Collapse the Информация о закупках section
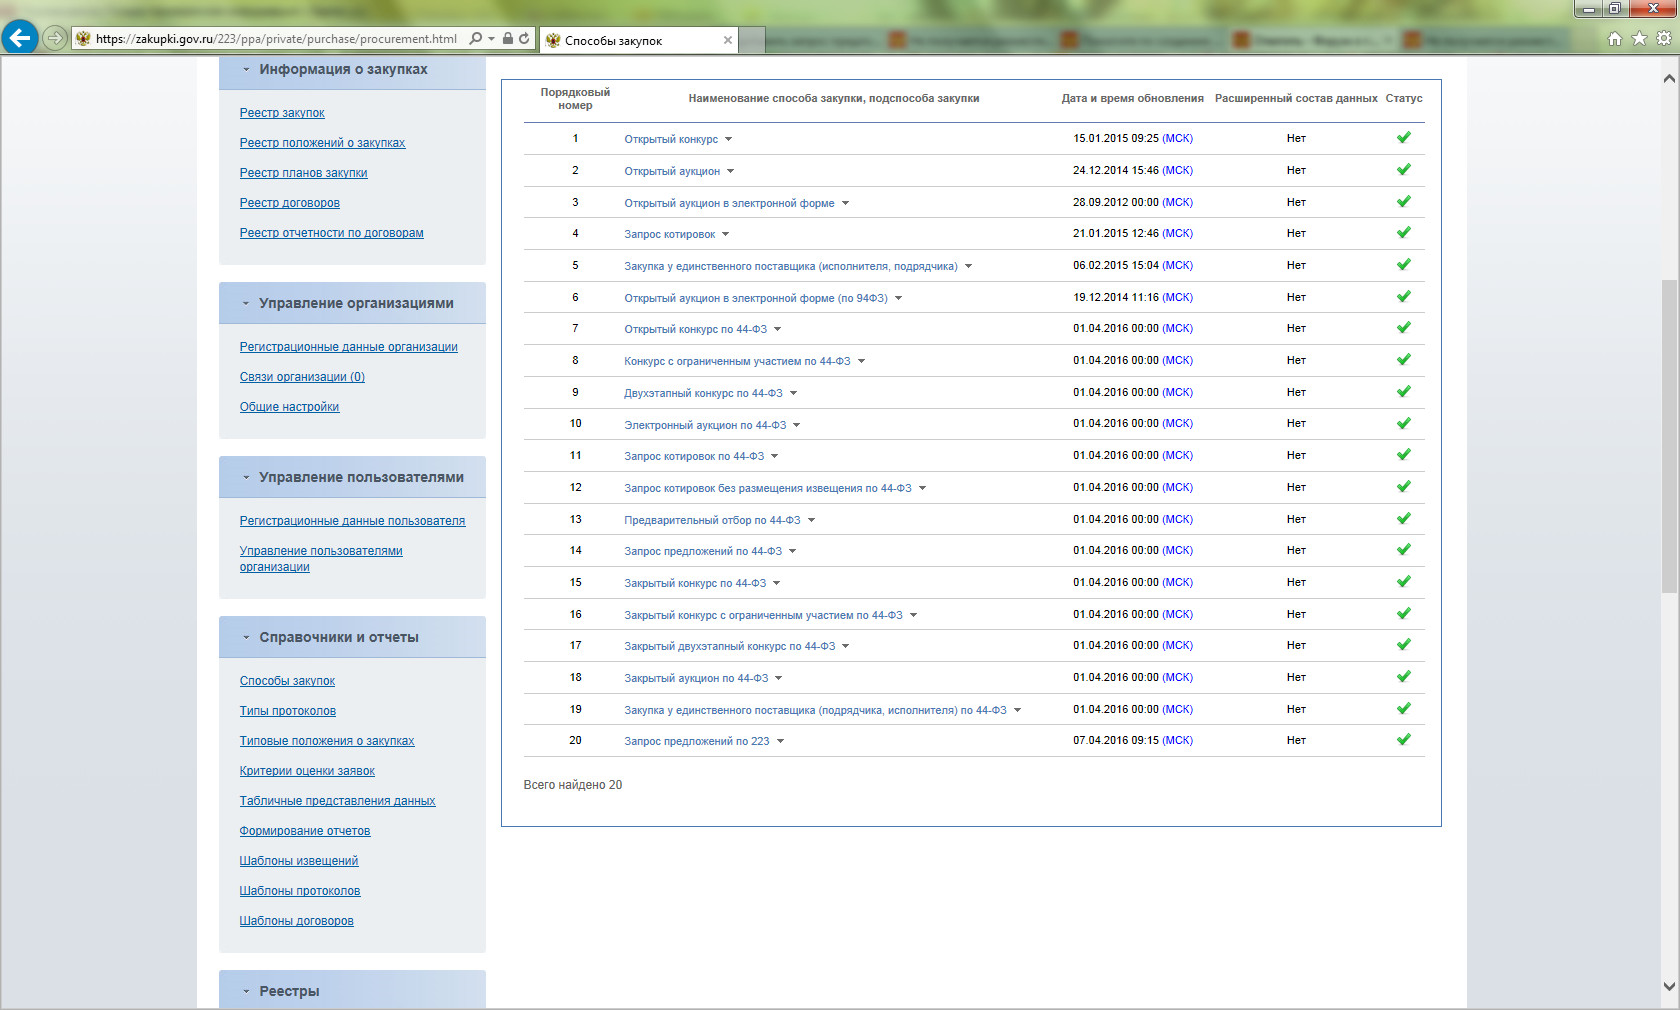Image resolution: width=1680 pixels, height=1010 pixels. [x=246, y=70]
